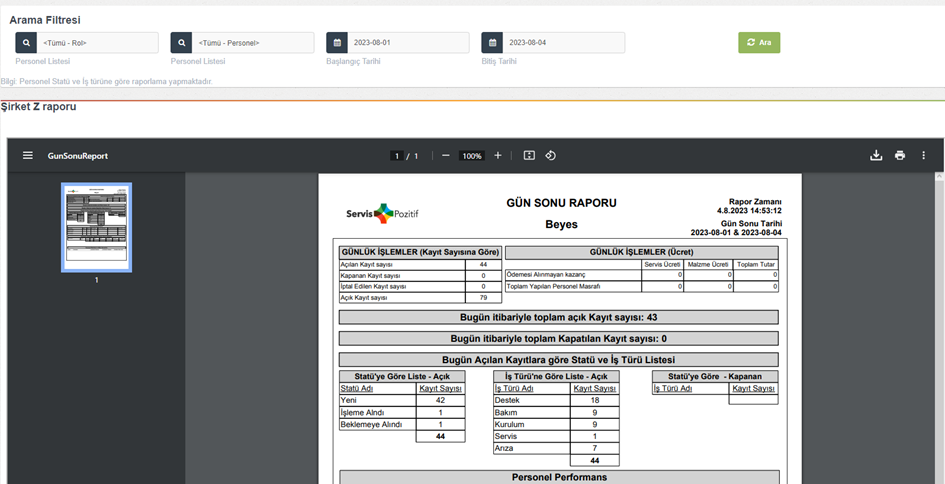The height and width of the screenshot is (484, 945).
Task: Click the calendar icon for end date
Action: coord(492,43)
